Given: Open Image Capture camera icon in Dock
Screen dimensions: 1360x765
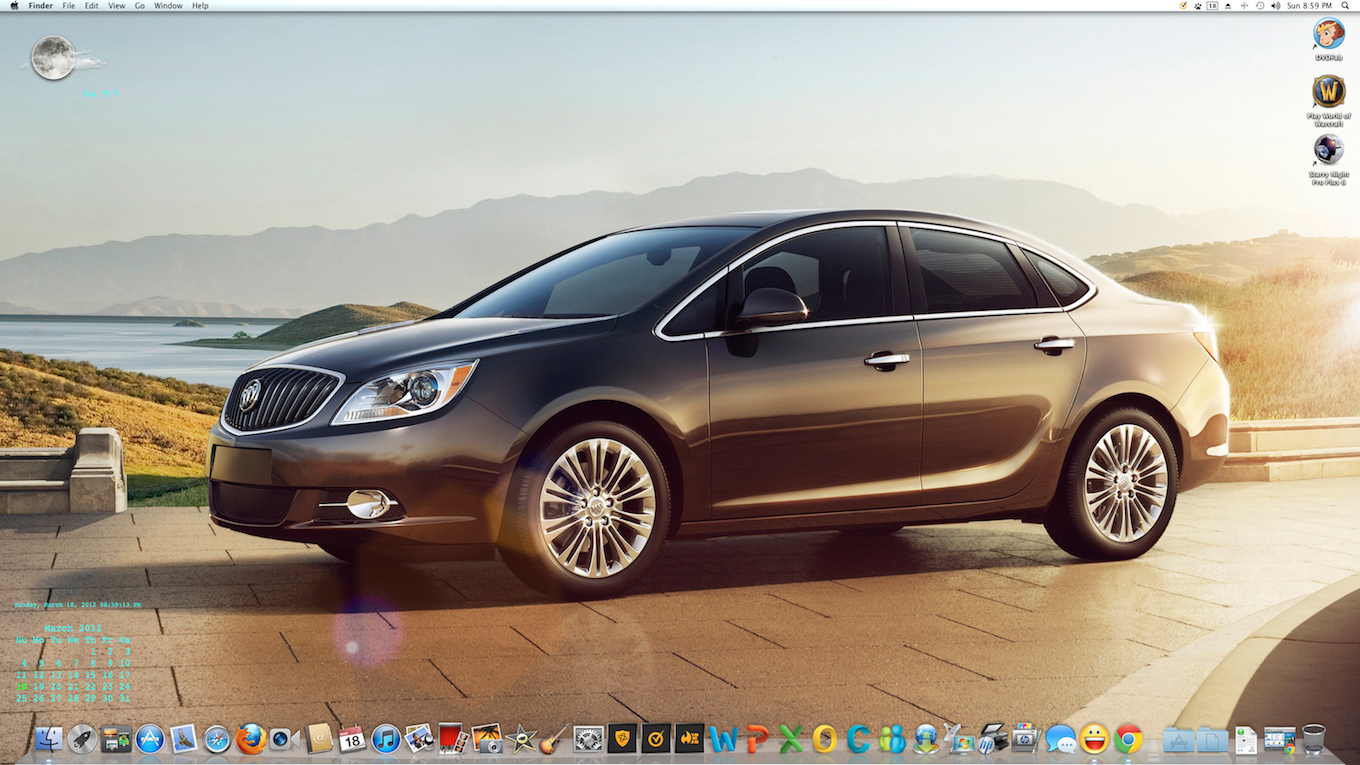Looking at the screenshot, I should tap(487, 739).
